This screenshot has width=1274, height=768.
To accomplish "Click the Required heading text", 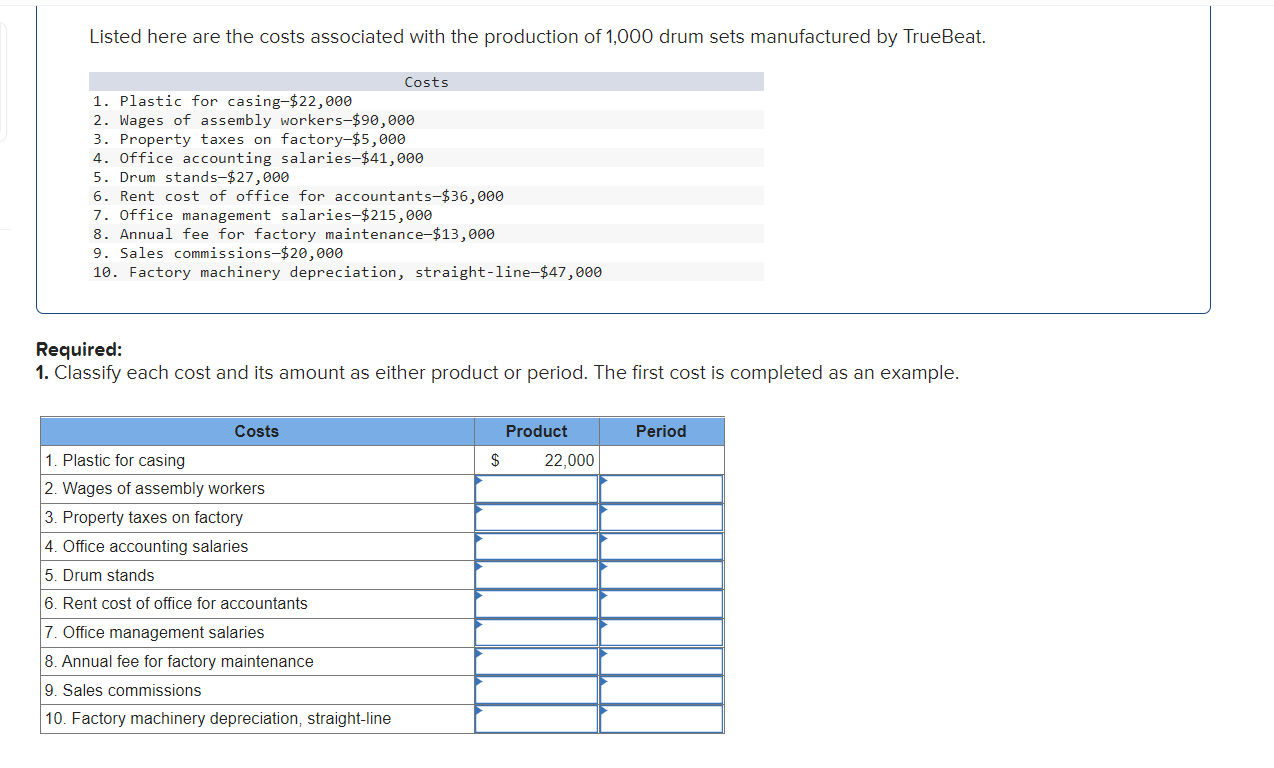I will 73,349.
